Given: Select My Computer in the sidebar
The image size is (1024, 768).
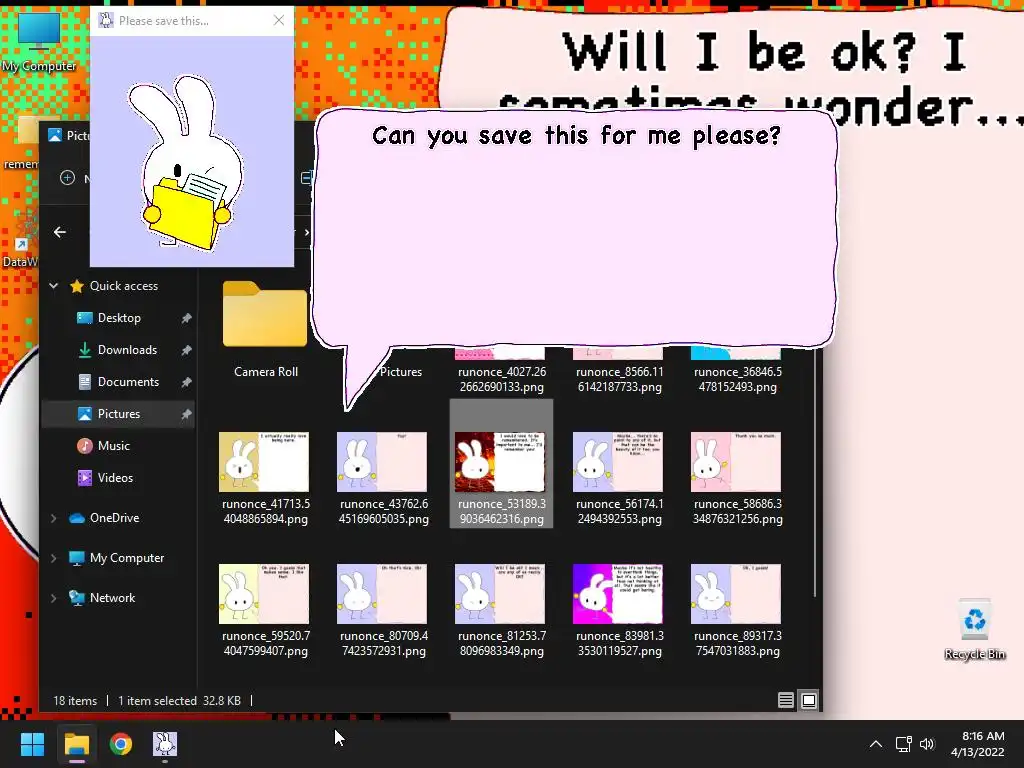Looking at the screenshot, I should [127, 558].
